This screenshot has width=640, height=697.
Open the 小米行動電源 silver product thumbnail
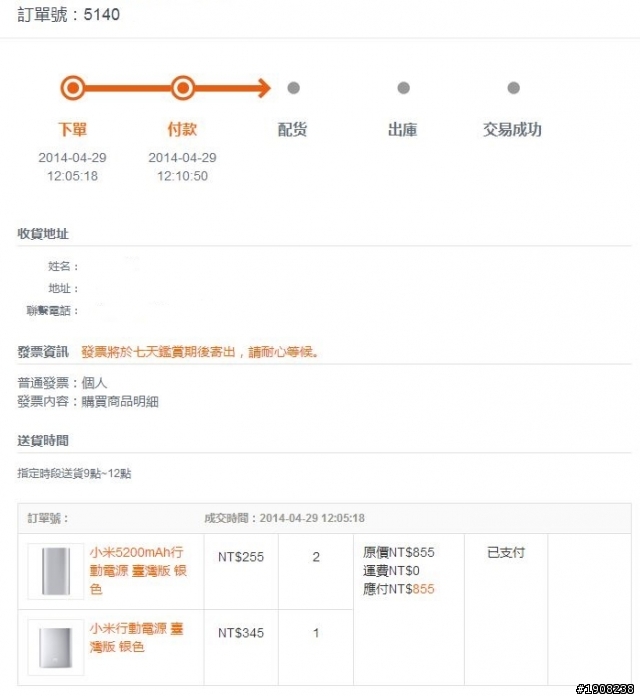coord(56,647)
